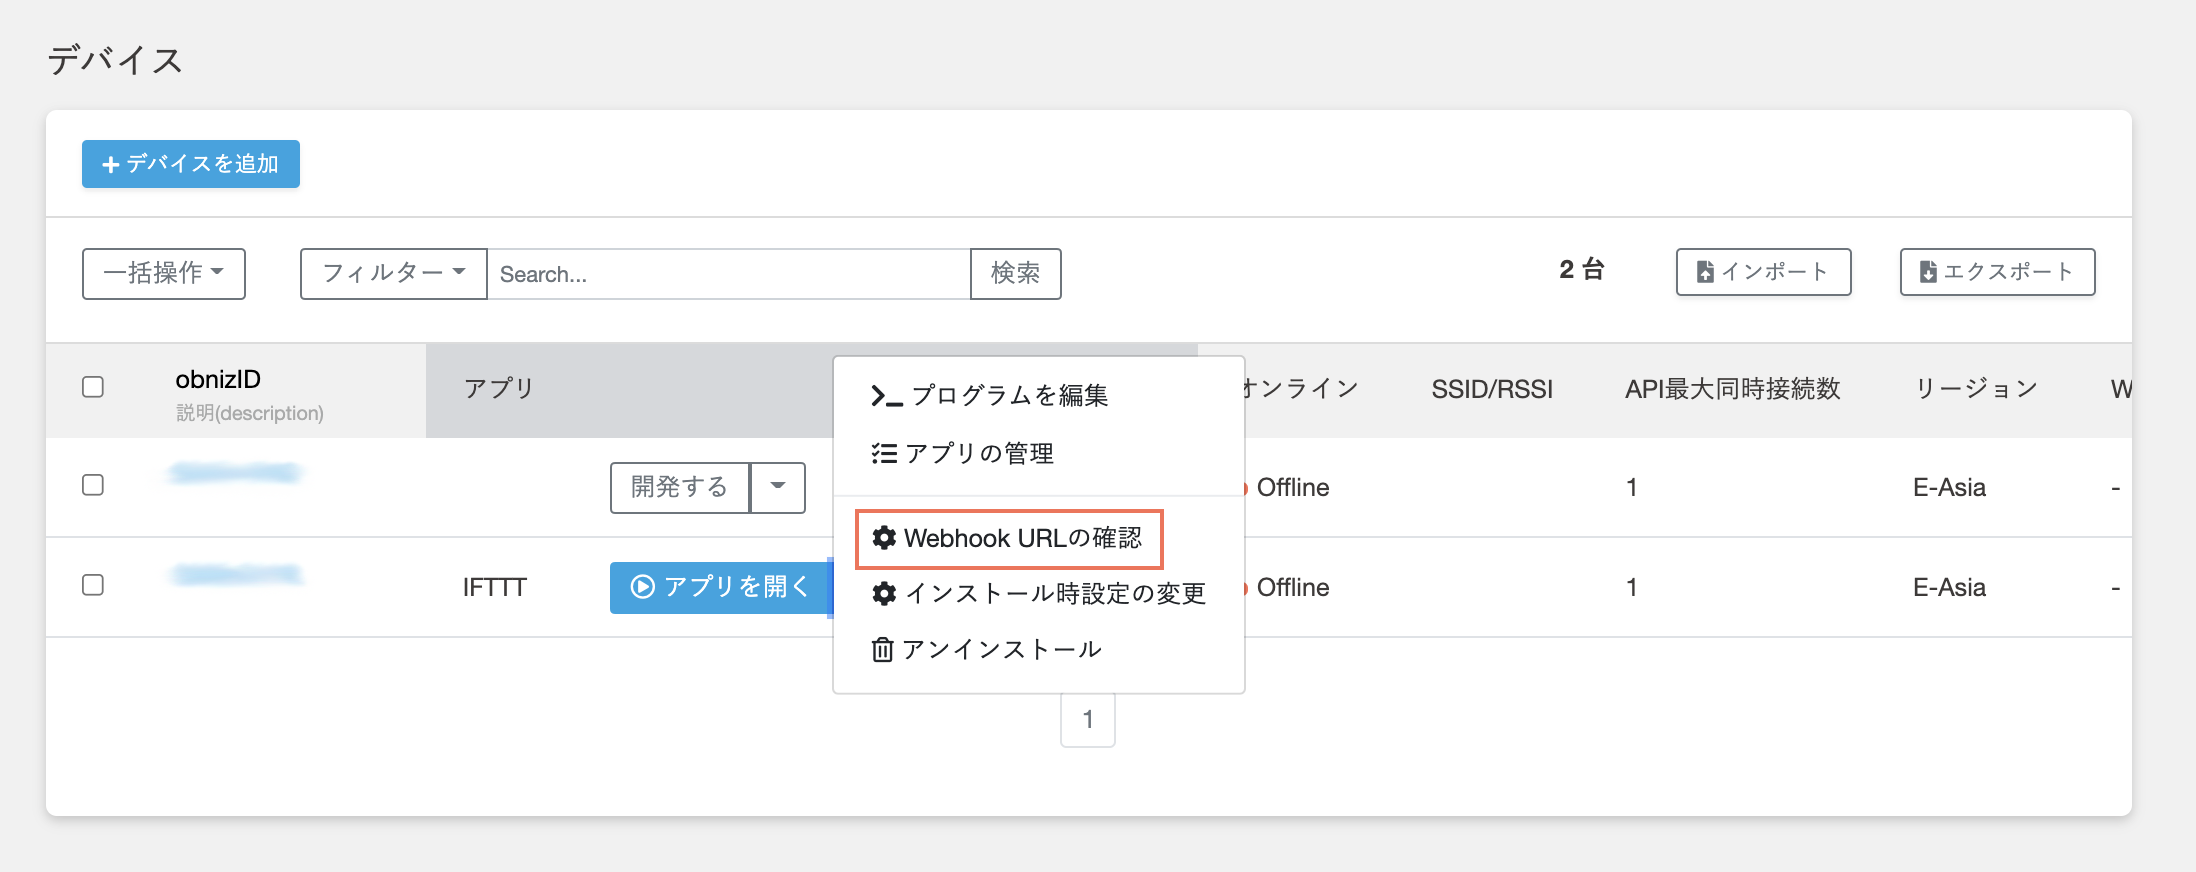Go to pagination page 1
2196x872 pixels.
click(x=1088, y=720)
